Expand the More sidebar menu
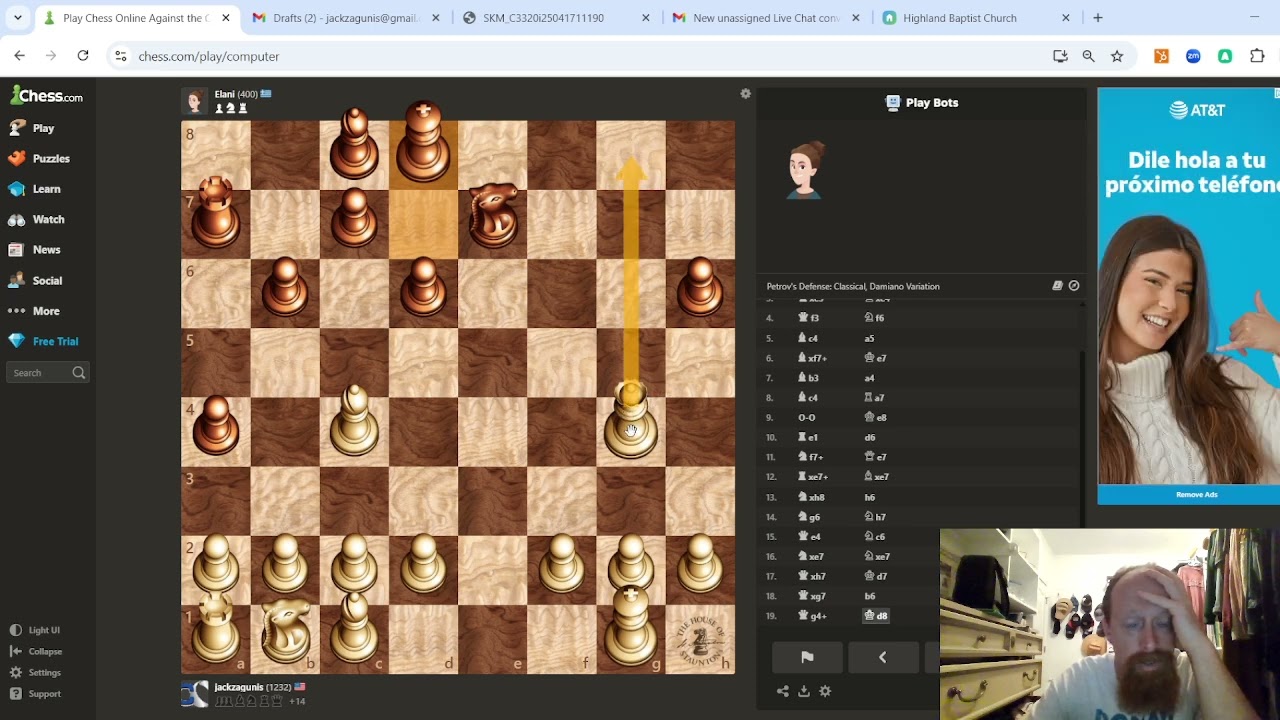 coord(34,311)
